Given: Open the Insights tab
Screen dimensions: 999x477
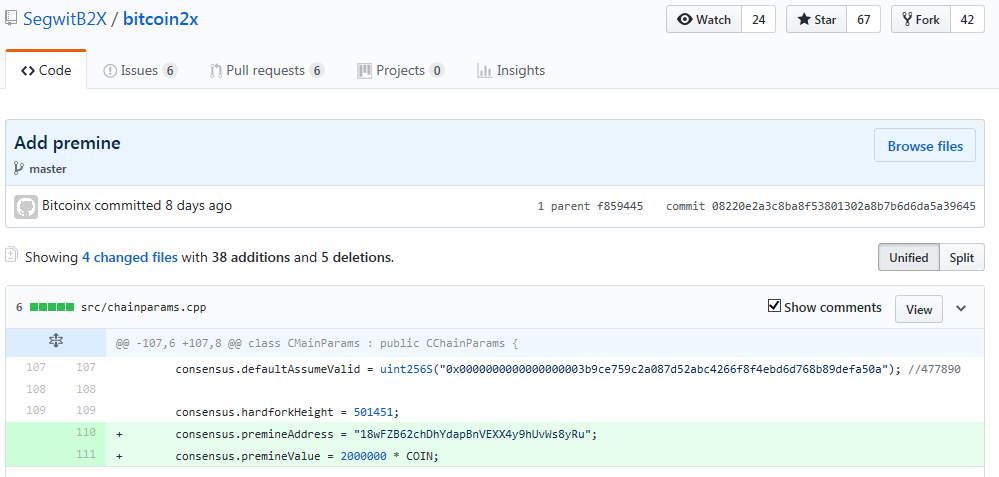Looking at the screenshot, I should tap(511, 70).
